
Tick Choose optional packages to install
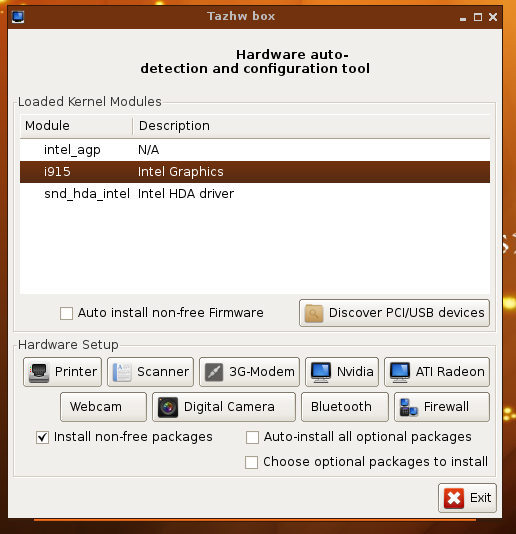[x=251, y=462]
